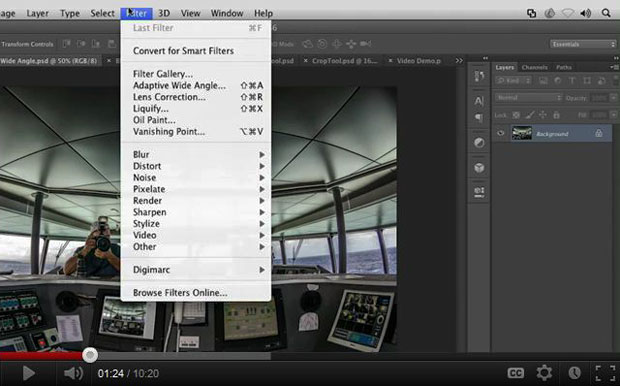The image size is (620, 386).
Task: Click the 3D roll mode icon
Action: pos(322,44)
